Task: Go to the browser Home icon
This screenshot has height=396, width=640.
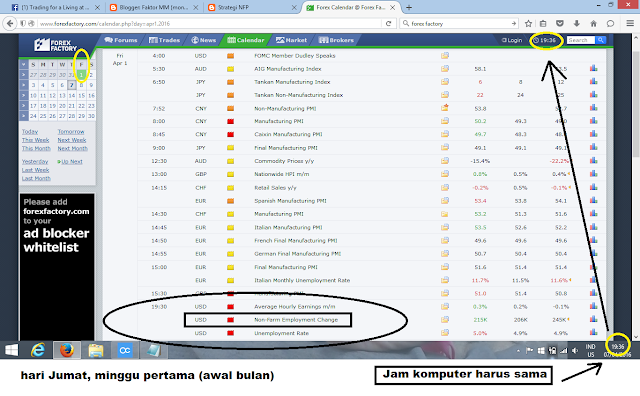Action: 593,24
